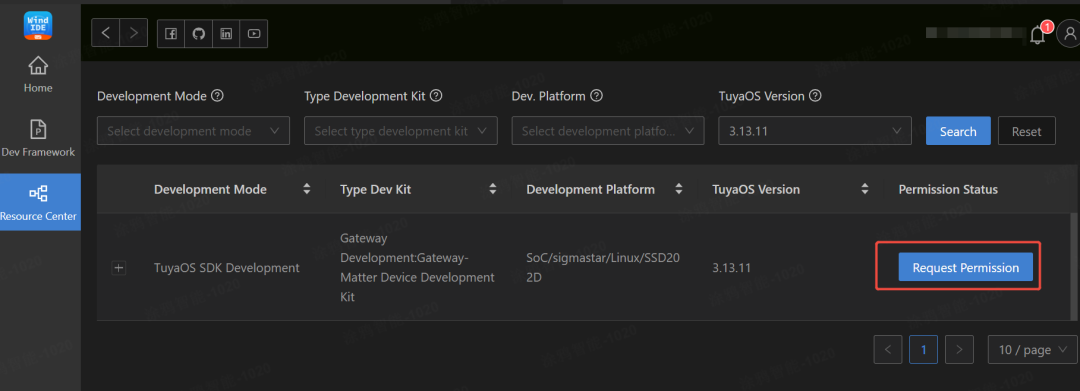This screenshot has width=1080, height=391.
Task: Show help for TuyaOS Version filter
Action: (816, 96)
